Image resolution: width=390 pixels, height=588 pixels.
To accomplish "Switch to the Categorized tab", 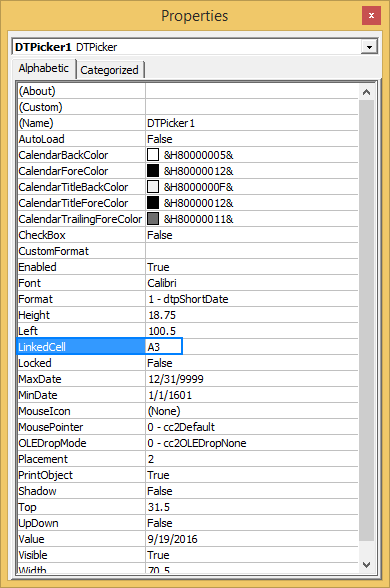I will coord(110,70).
